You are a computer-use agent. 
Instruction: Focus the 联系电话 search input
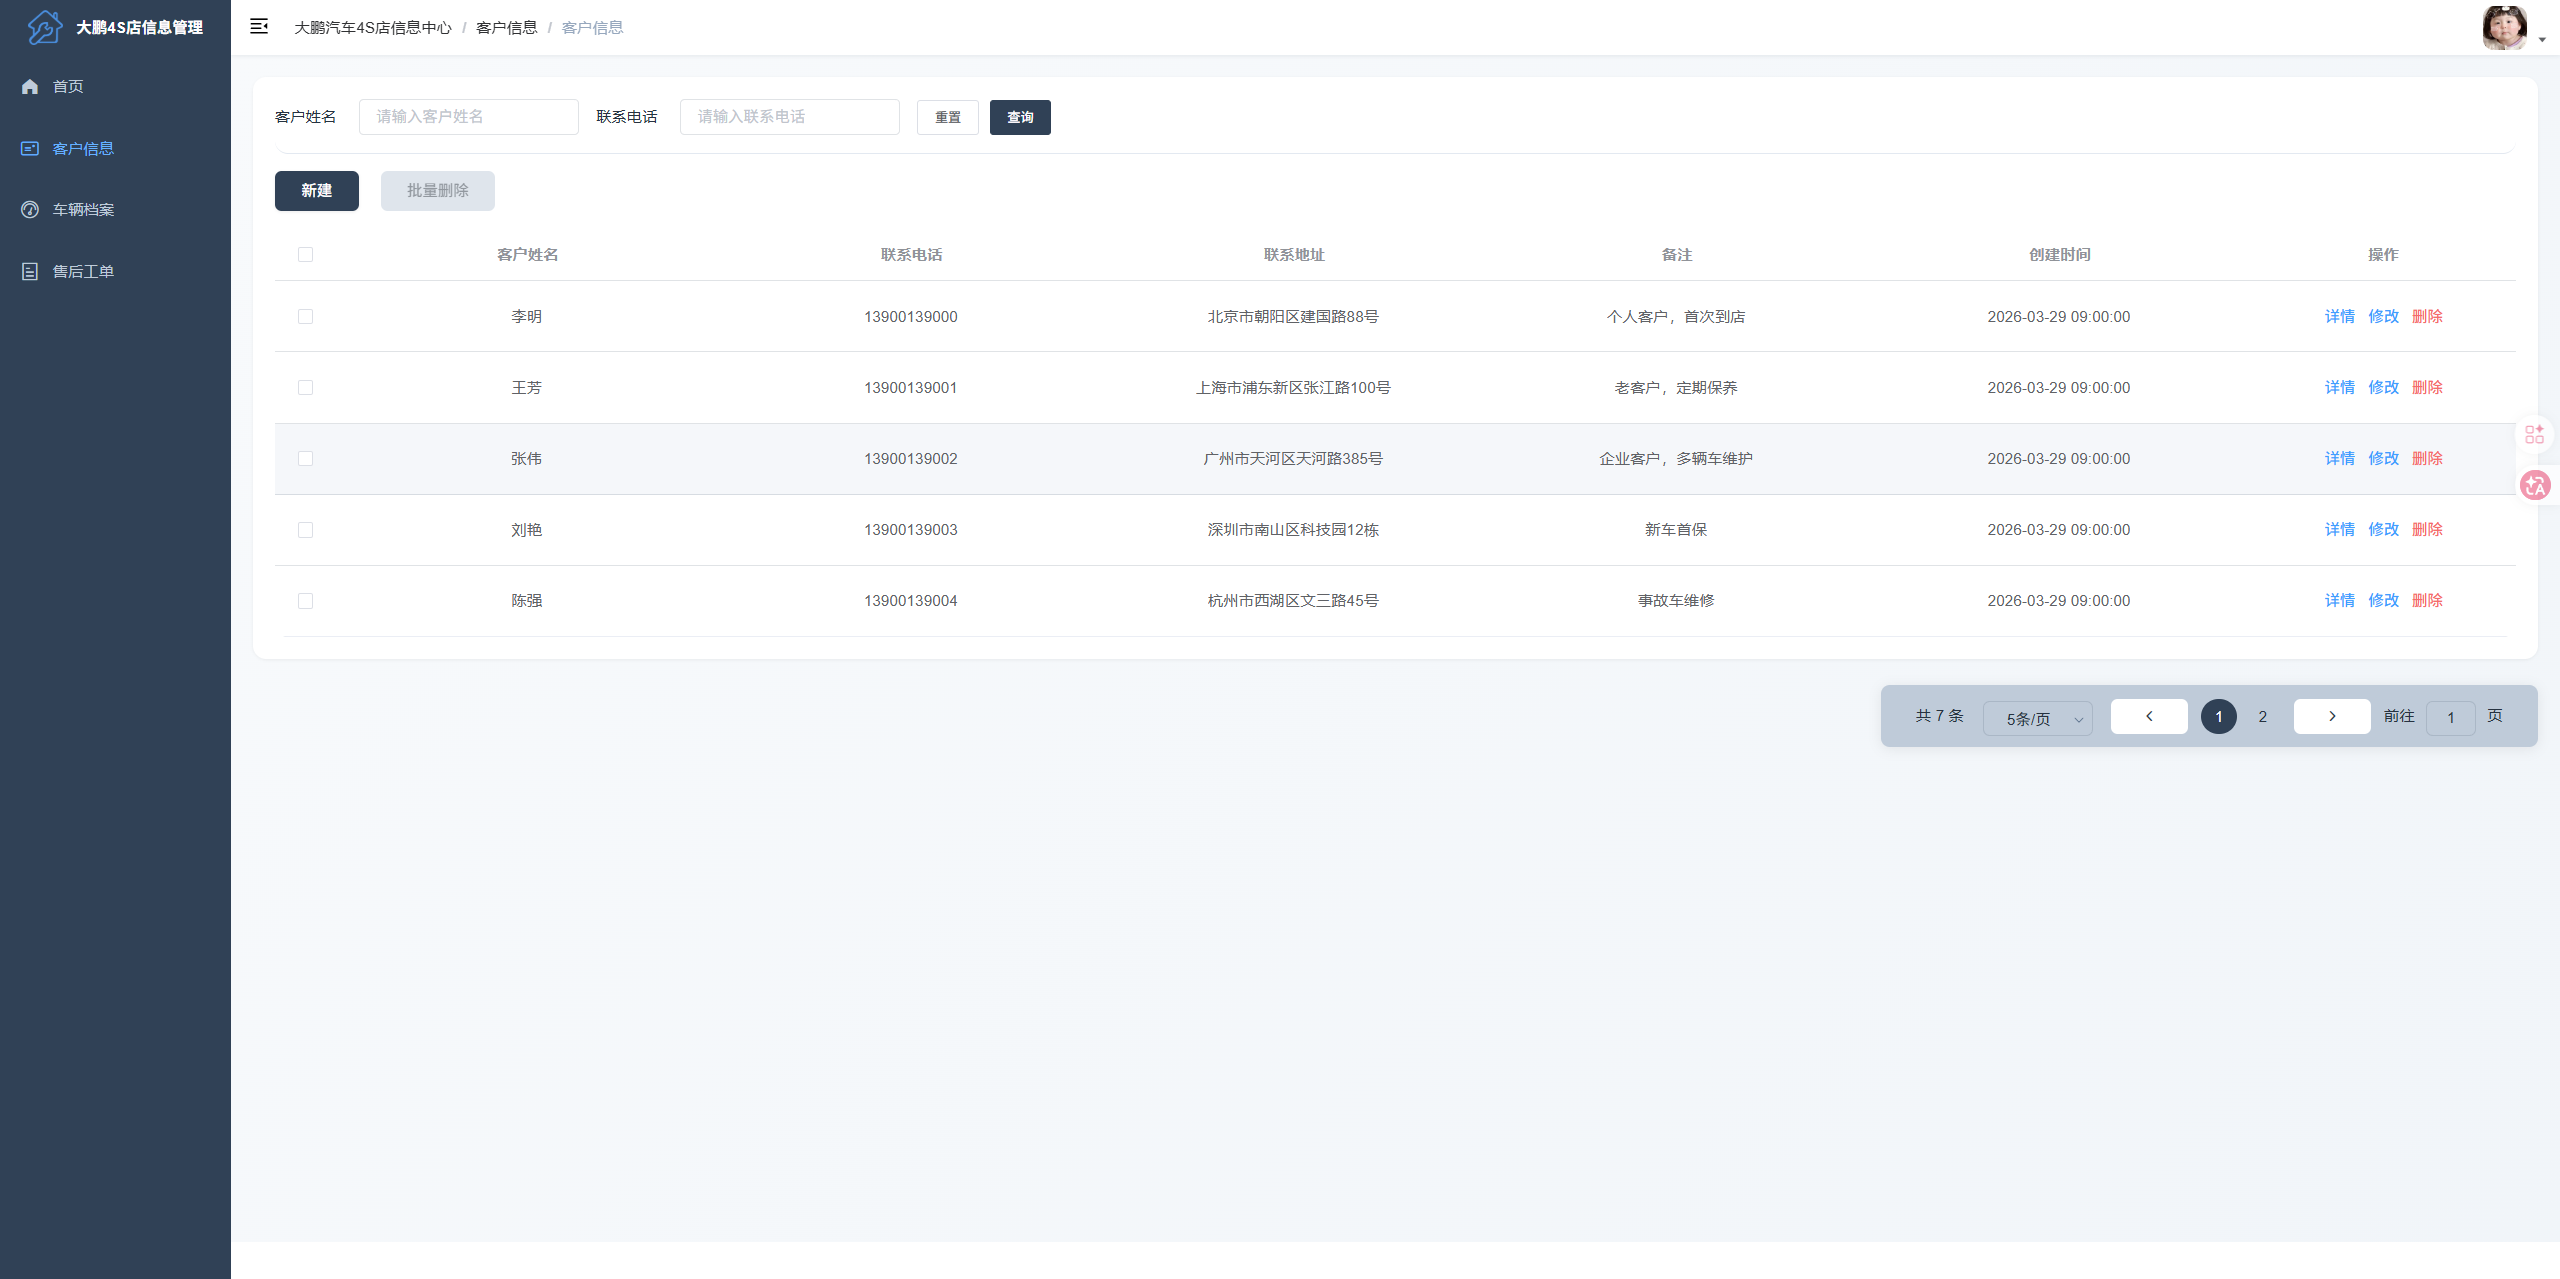pyautogui.click(x=790, y=117)
